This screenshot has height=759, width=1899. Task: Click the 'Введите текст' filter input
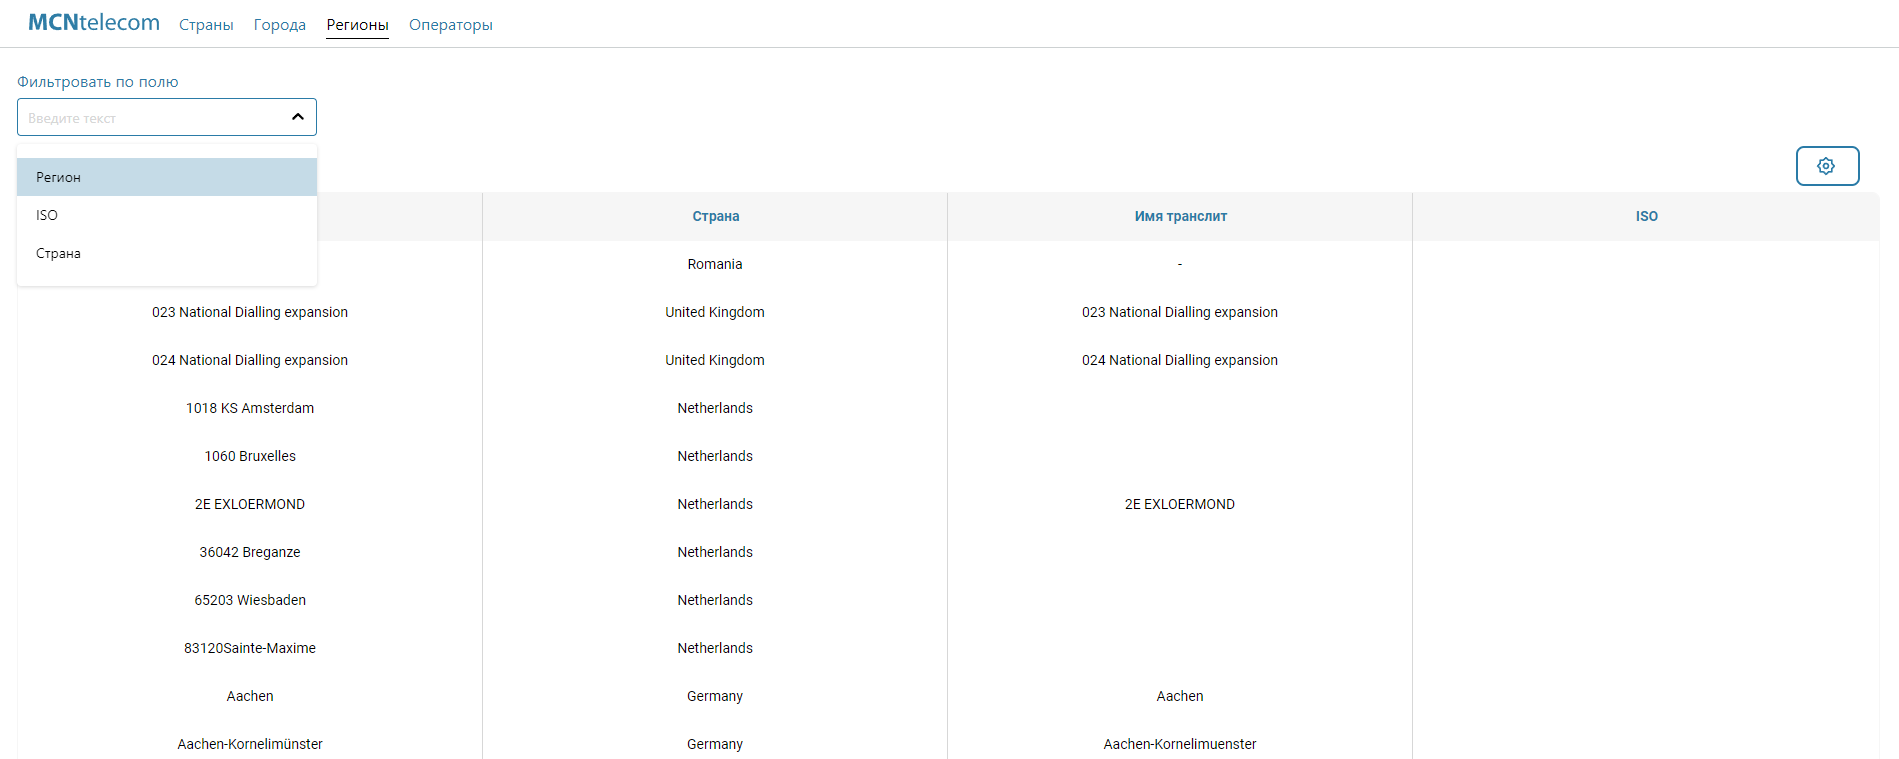[150, 118]
